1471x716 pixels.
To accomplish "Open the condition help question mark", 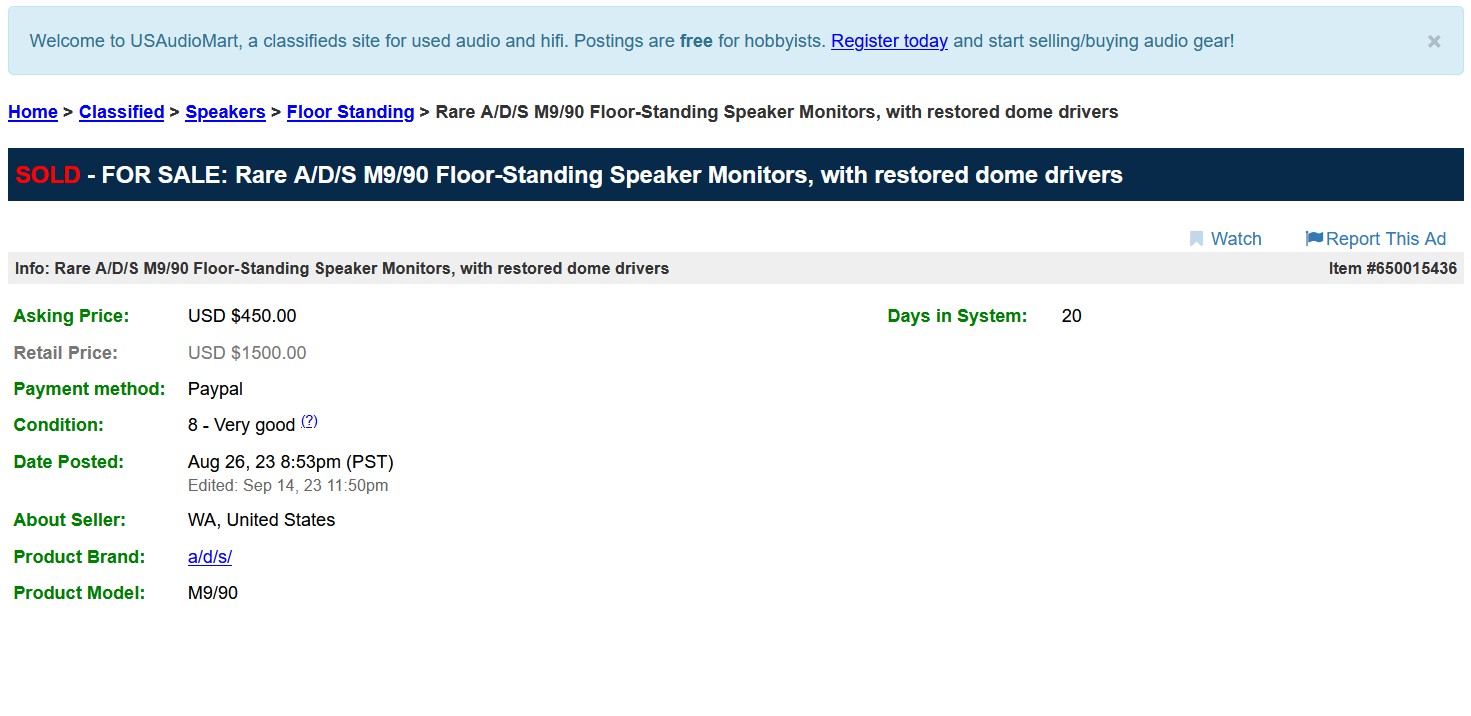I will pos(309,421).
